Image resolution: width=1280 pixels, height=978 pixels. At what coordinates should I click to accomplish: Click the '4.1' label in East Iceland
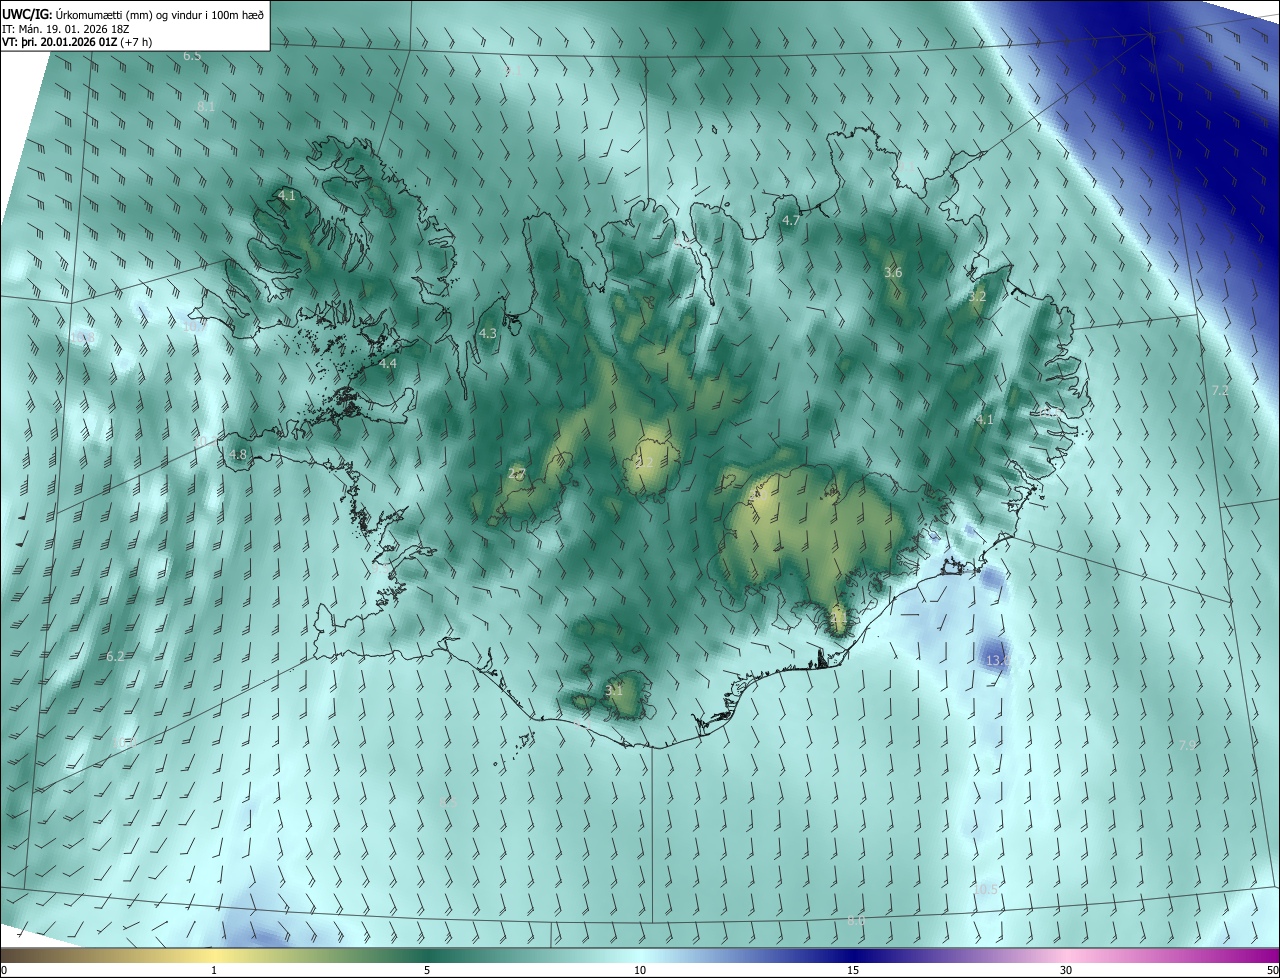985,420
